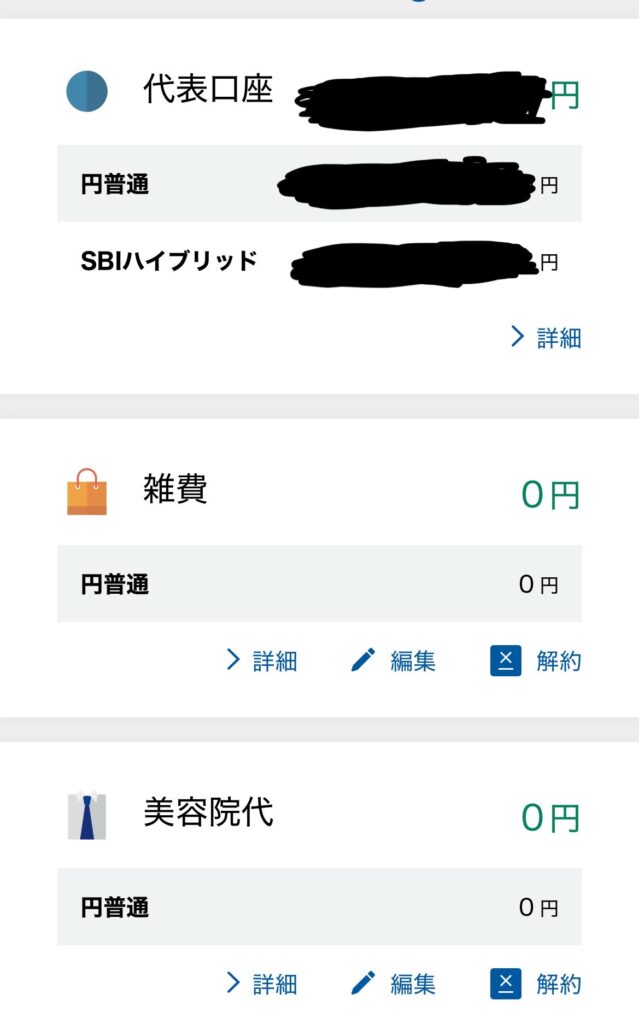Click the pencil icon for 美容院代

coord(363,983)
